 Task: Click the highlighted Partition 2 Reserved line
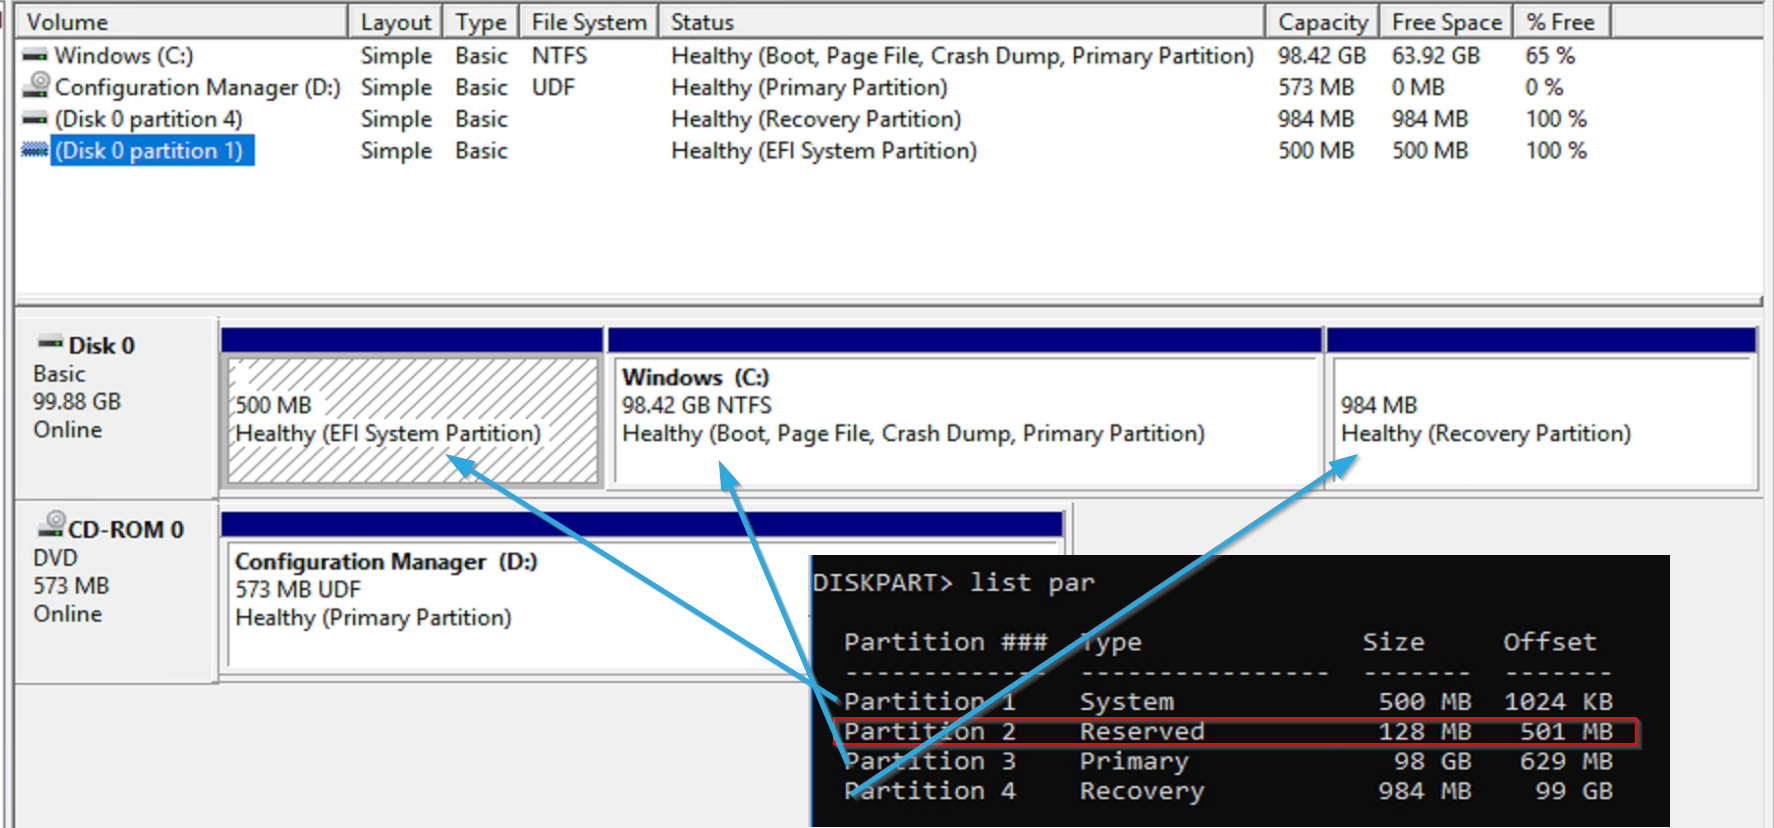(1235, 732)
